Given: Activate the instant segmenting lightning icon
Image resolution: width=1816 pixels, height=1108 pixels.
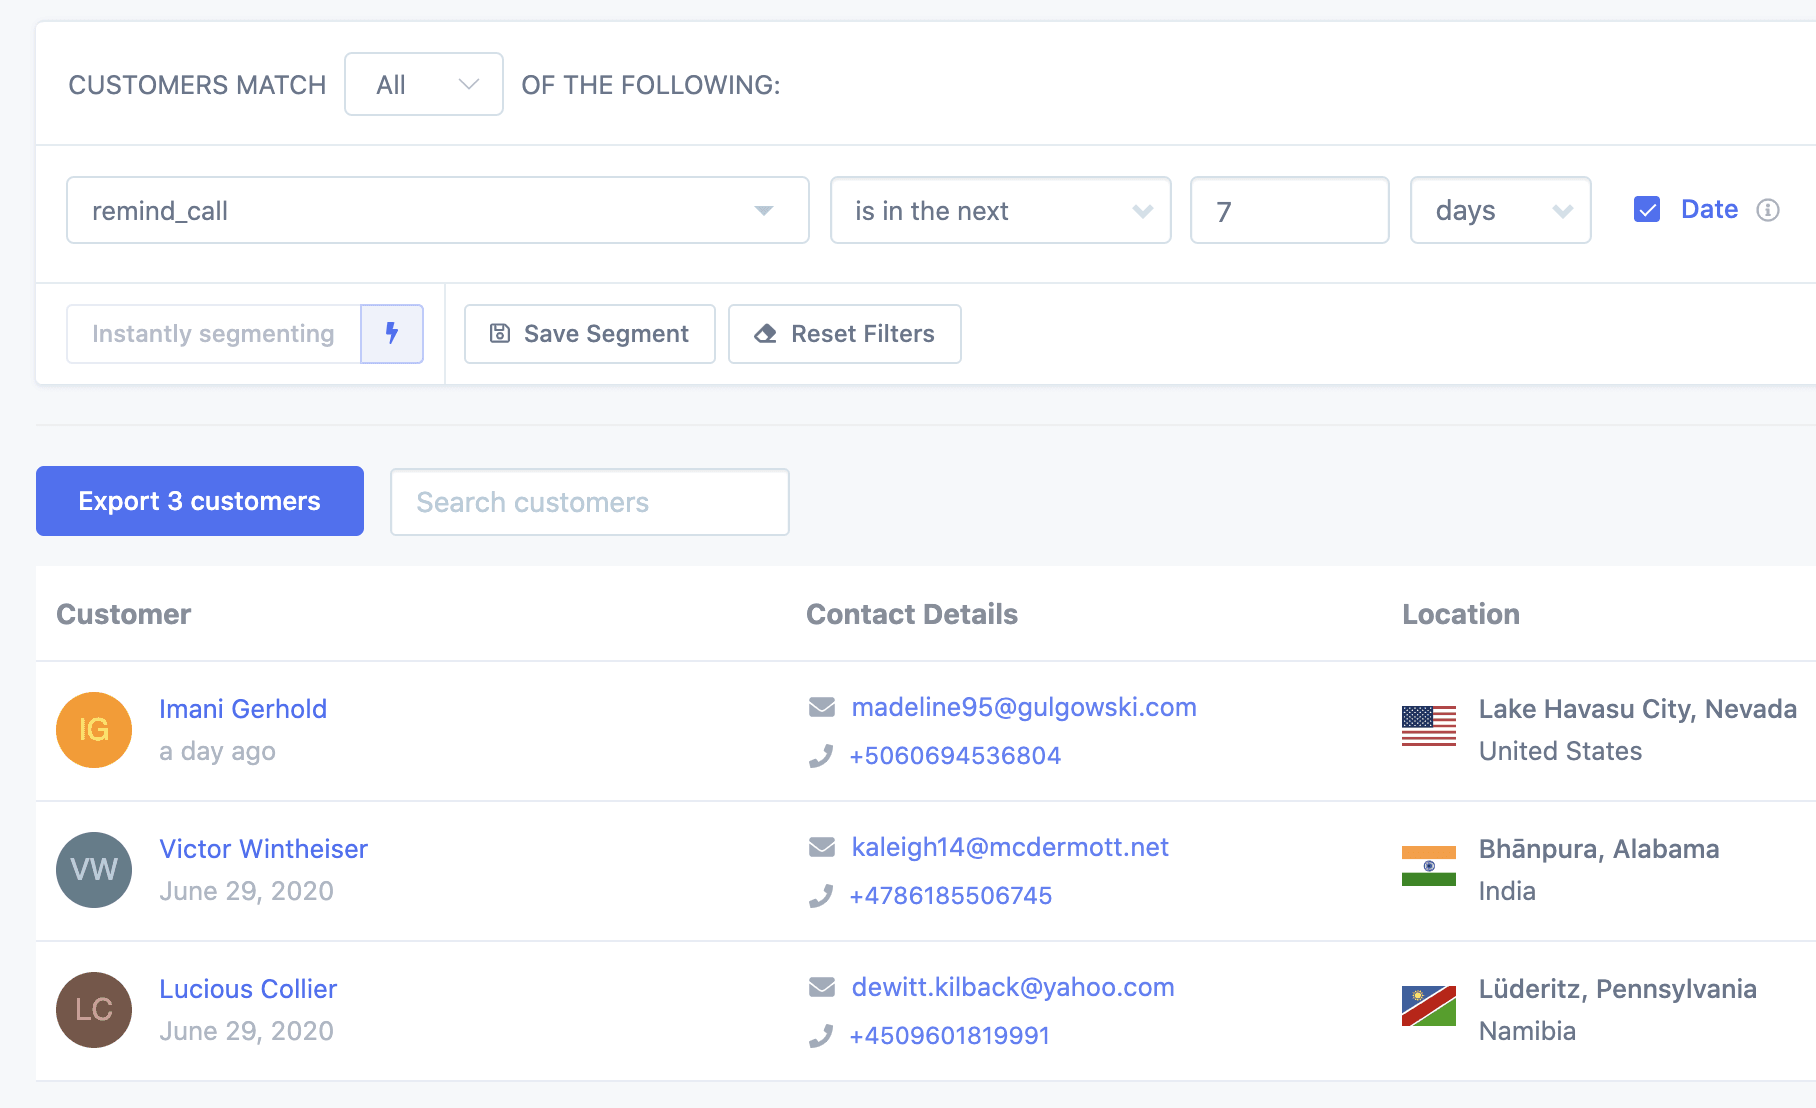Looking at the screenshot, I should 391,333.
